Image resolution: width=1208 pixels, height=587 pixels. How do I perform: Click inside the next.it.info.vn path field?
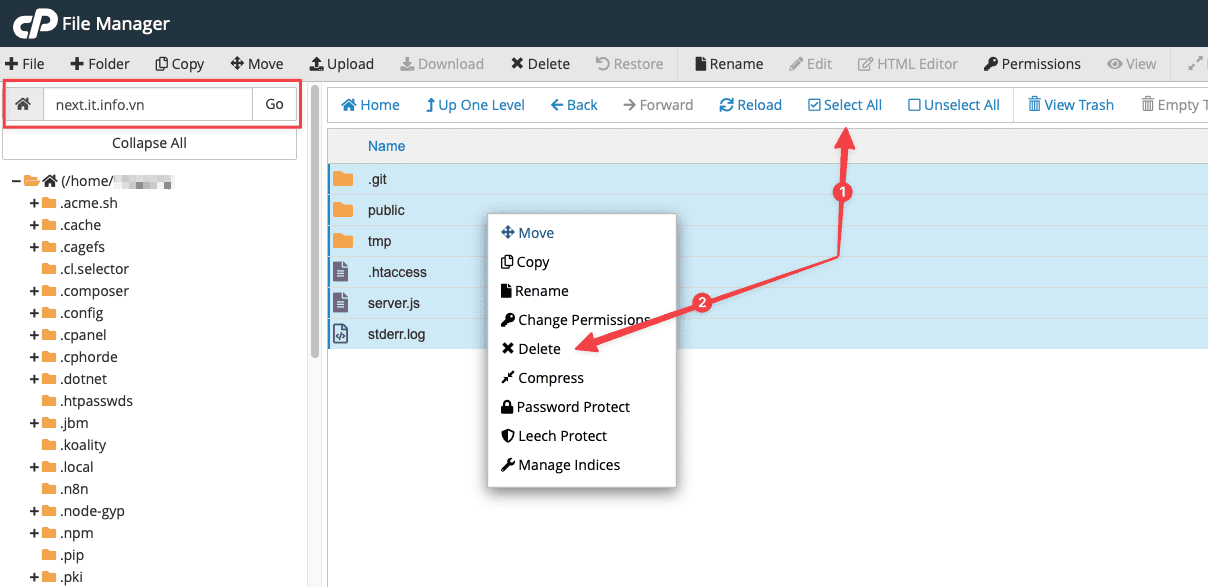(x=150, y=103)
